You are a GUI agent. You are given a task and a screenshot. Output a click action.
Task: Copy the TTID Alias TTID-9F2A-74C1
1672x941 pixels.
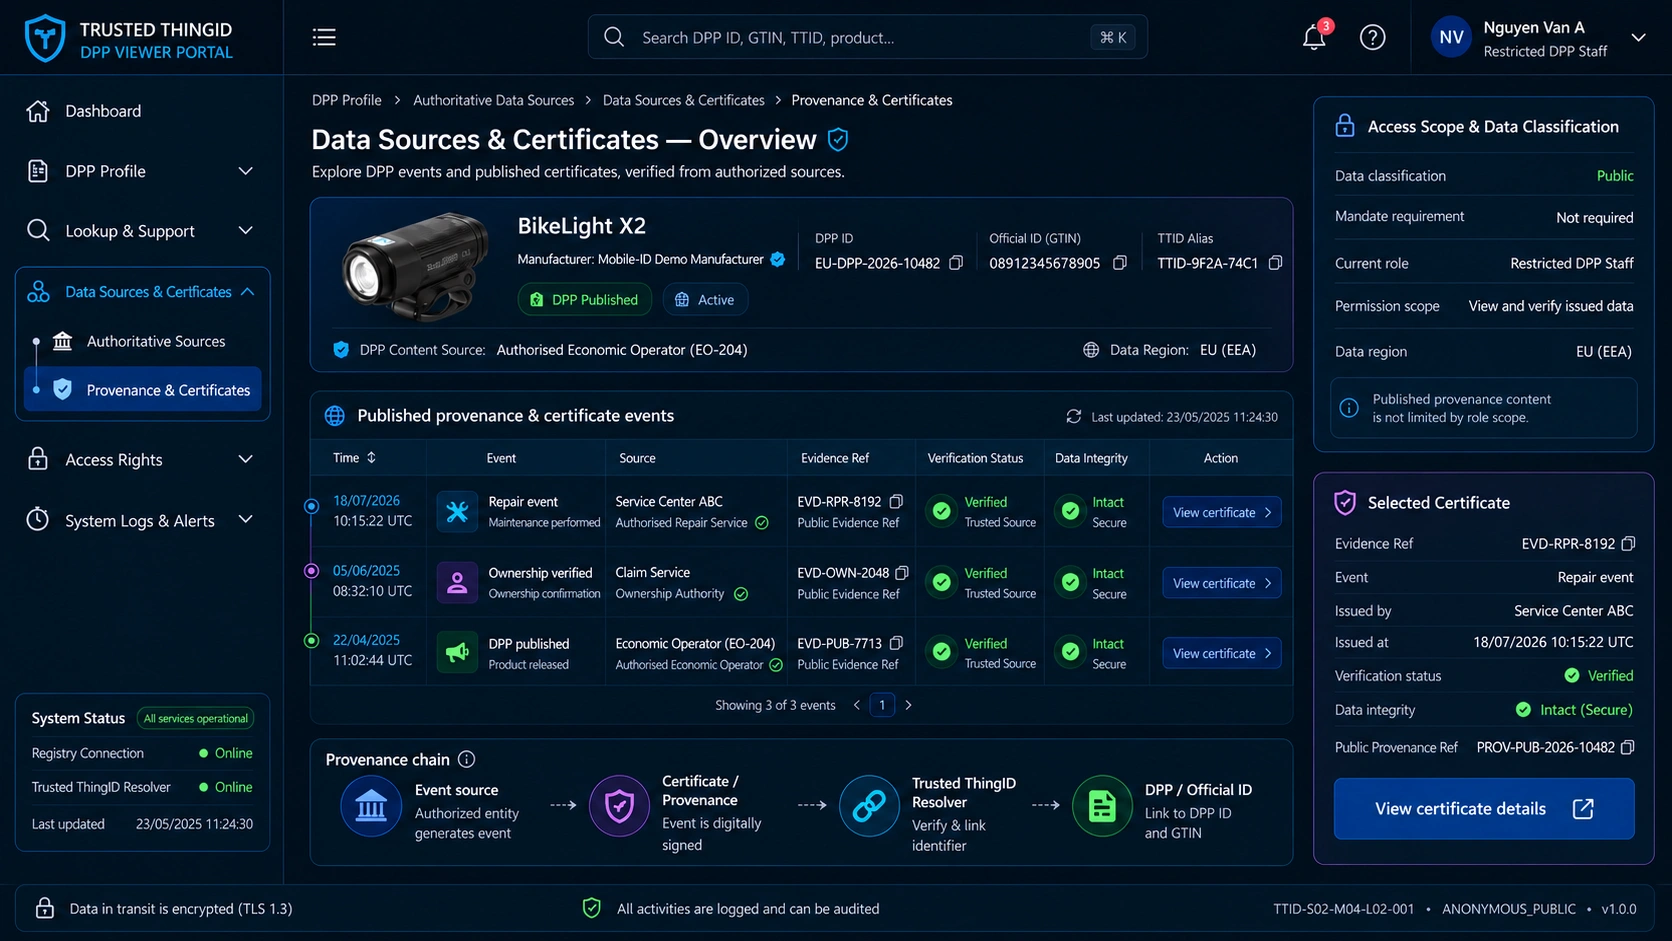[1275, 263]
